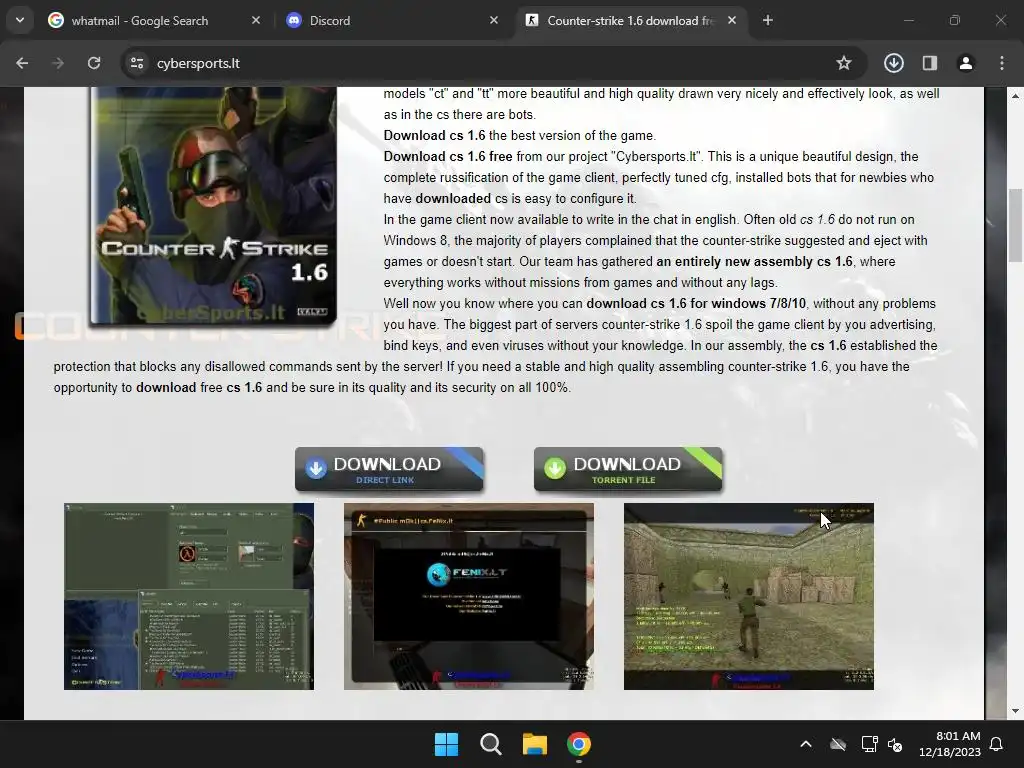Click the scrollbar up arrow

[x=1015, y=96]
